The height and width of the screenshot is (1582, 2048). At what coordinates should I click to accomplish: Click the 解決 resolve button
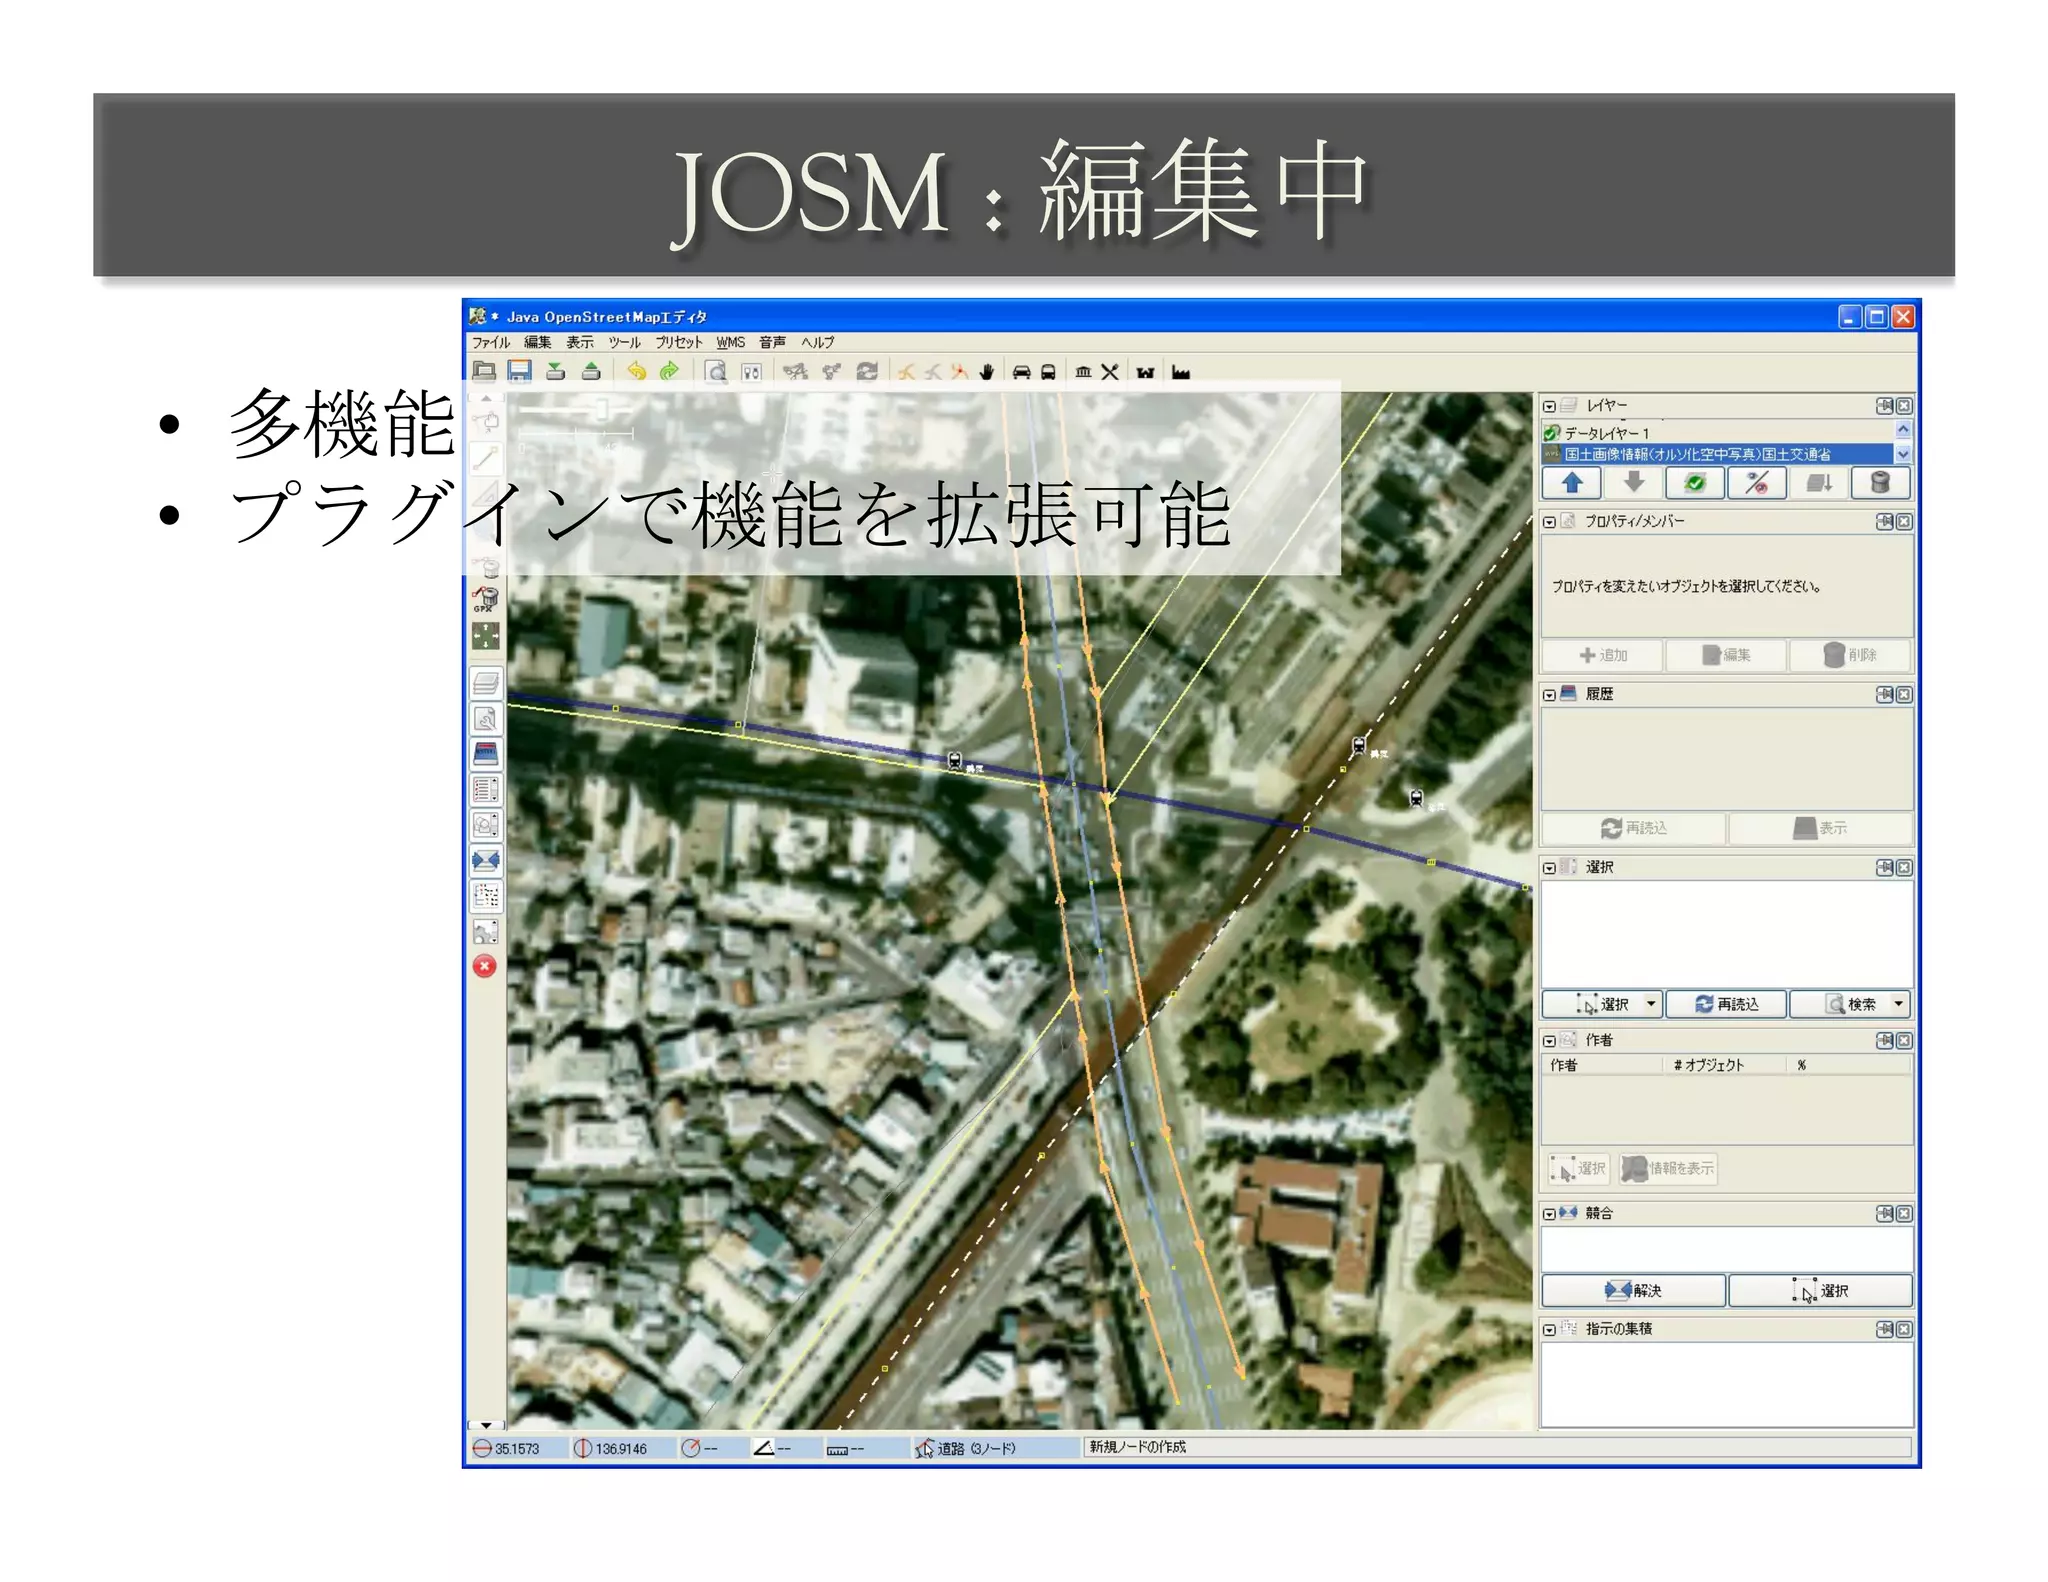(x=1633, y=1290)
